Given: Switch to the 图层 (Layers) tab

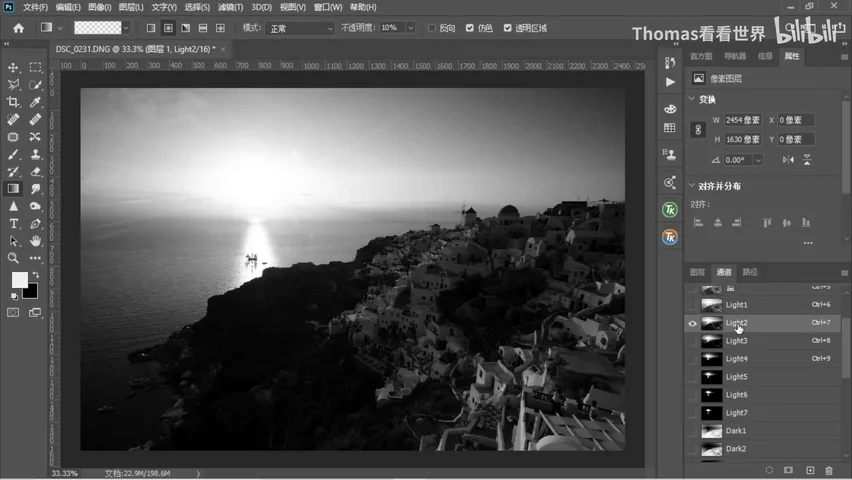Looking at the screenshot, I should click(x=697, y=272).
